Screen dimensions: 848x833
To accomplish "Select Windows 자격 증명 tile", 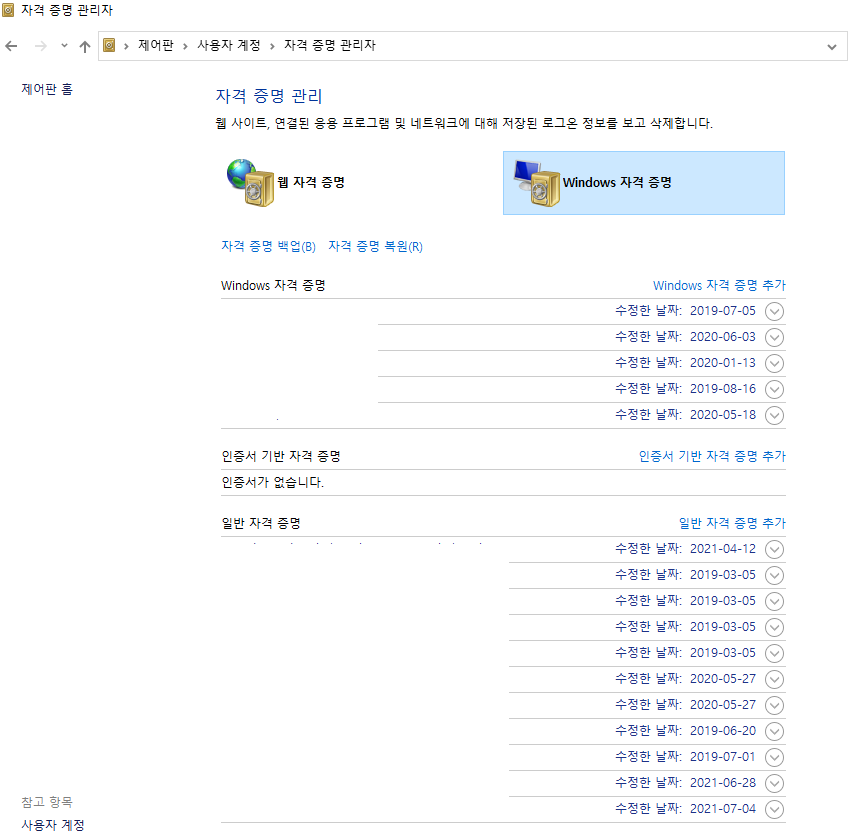I will pos(644,183).
